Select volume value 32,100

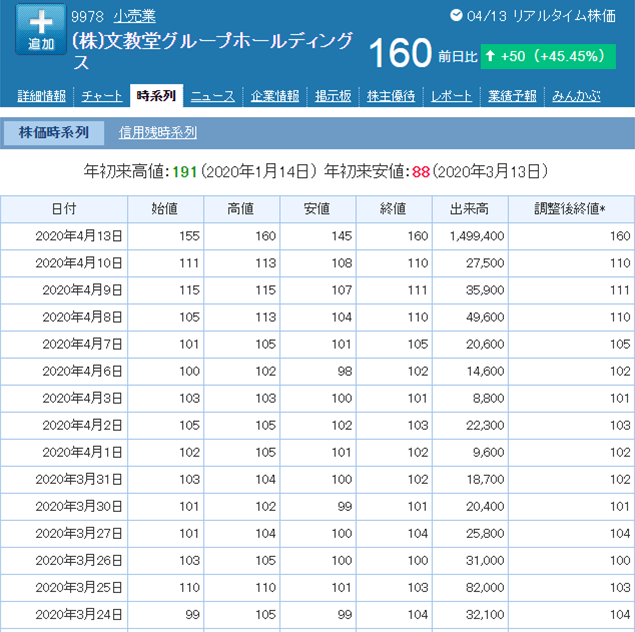485,615
